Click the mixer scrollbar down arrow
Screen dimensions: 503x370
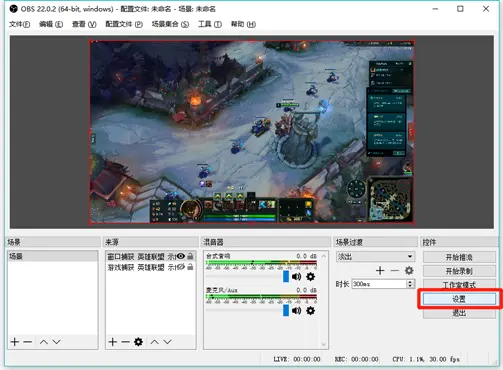point(323,344)
